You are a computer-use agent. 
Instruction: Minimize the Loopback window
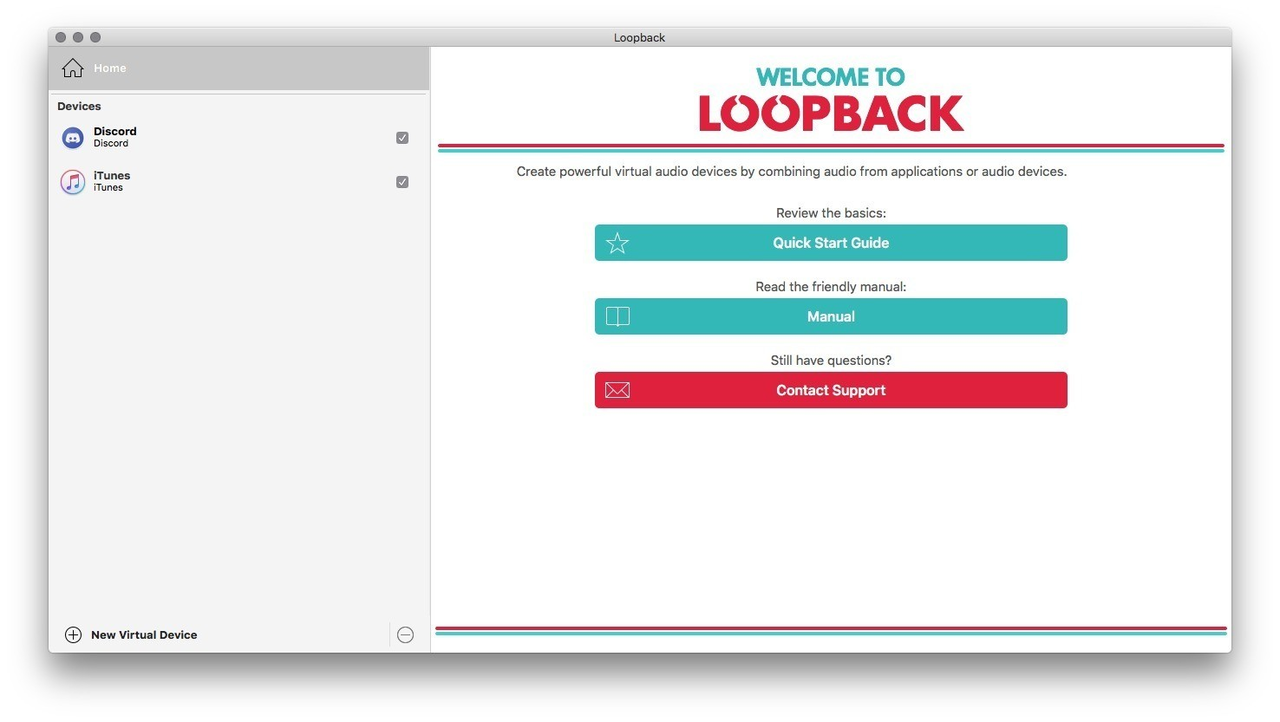(78, 37)
